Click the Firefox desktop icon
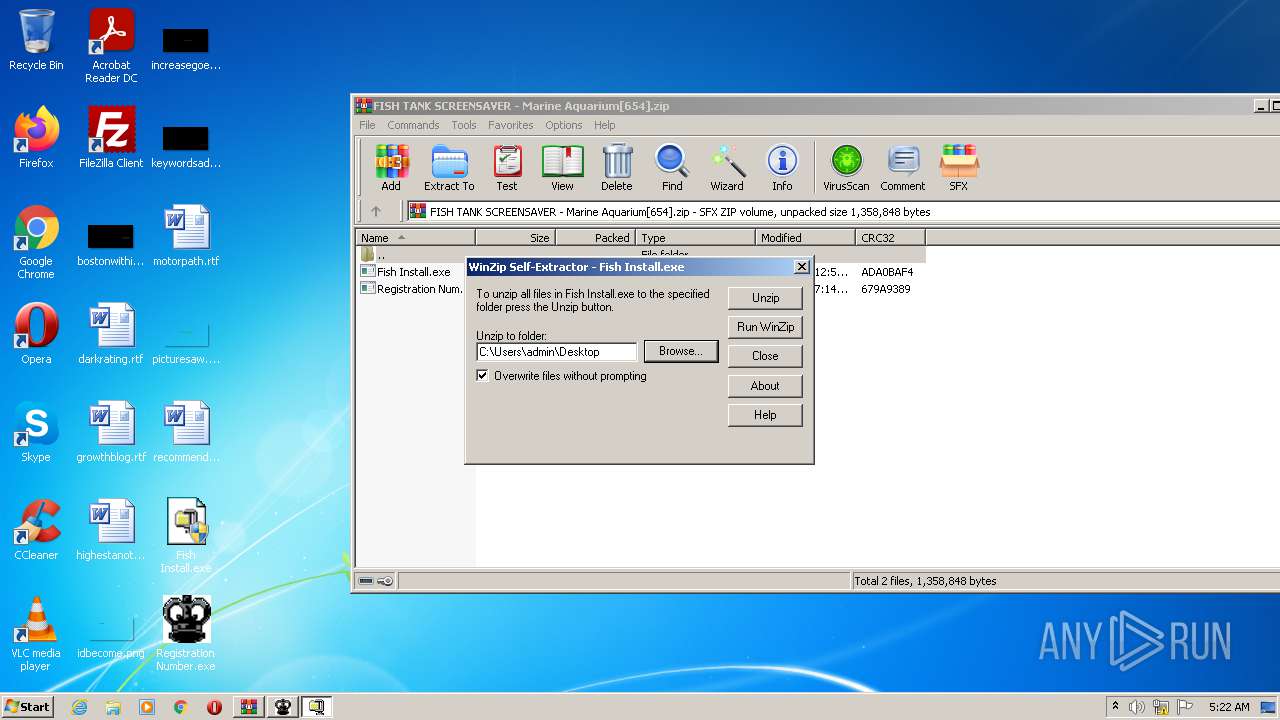The image size is (1280, 720). click(36, 139)
